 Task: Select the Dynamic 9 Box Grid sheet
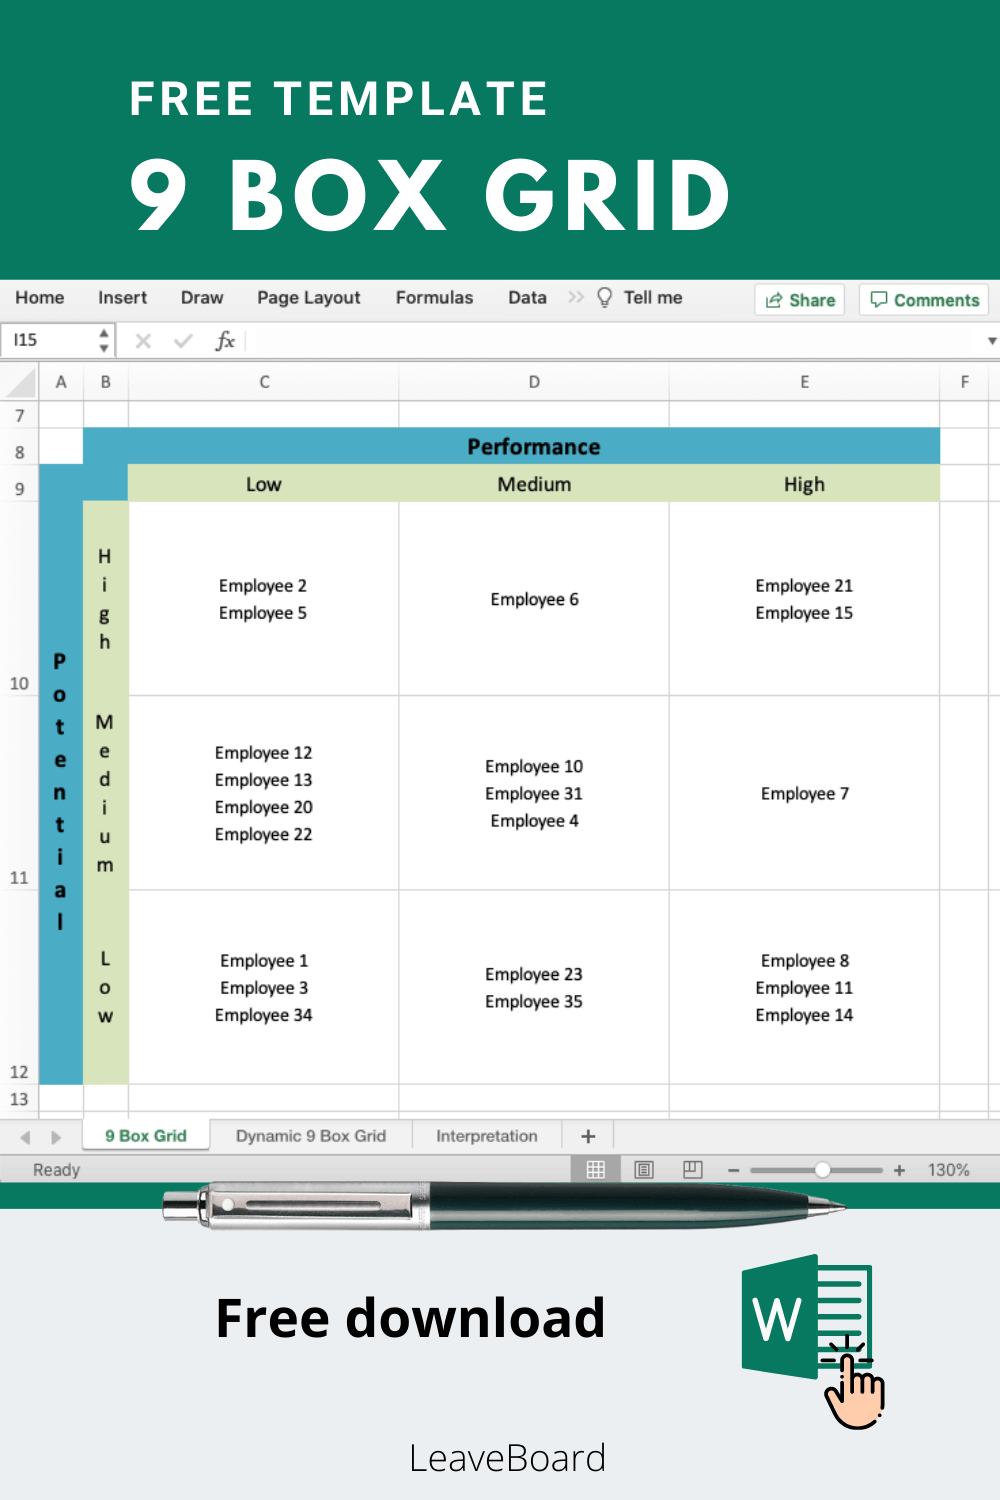310,1135
